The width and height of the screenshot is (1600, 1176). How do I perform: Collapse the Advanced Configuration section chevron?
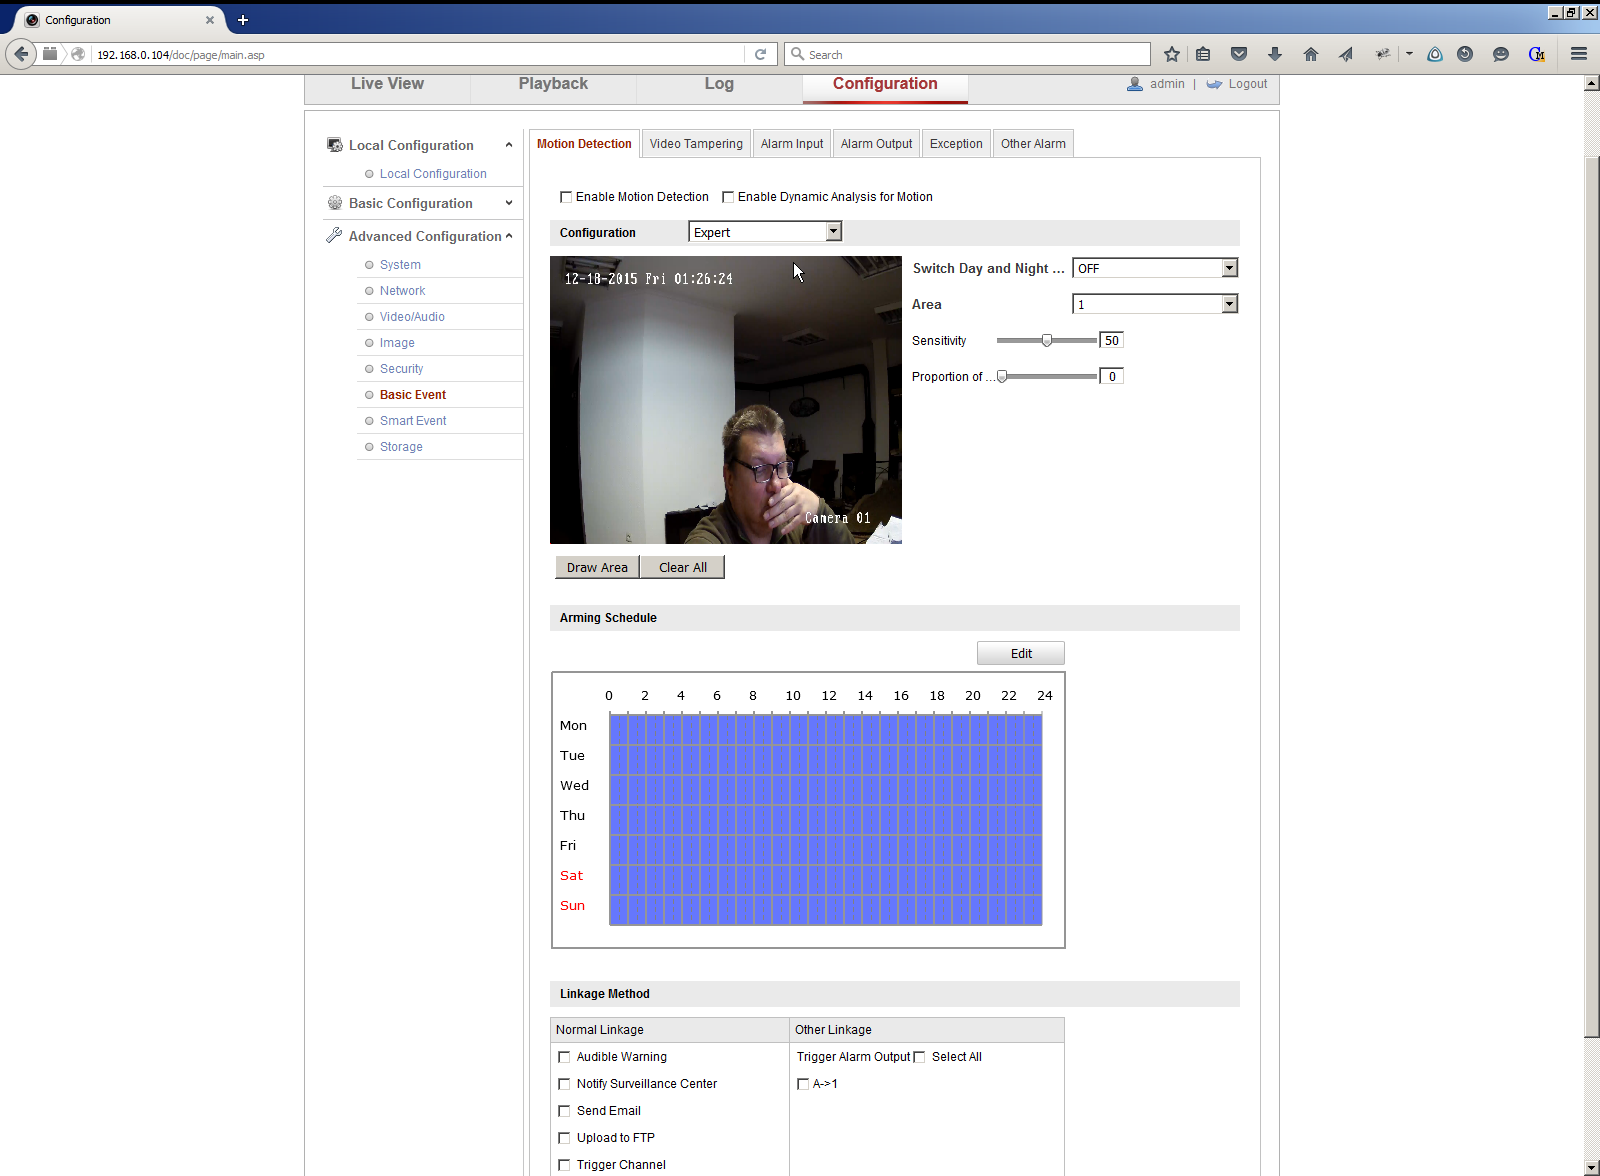509,236
